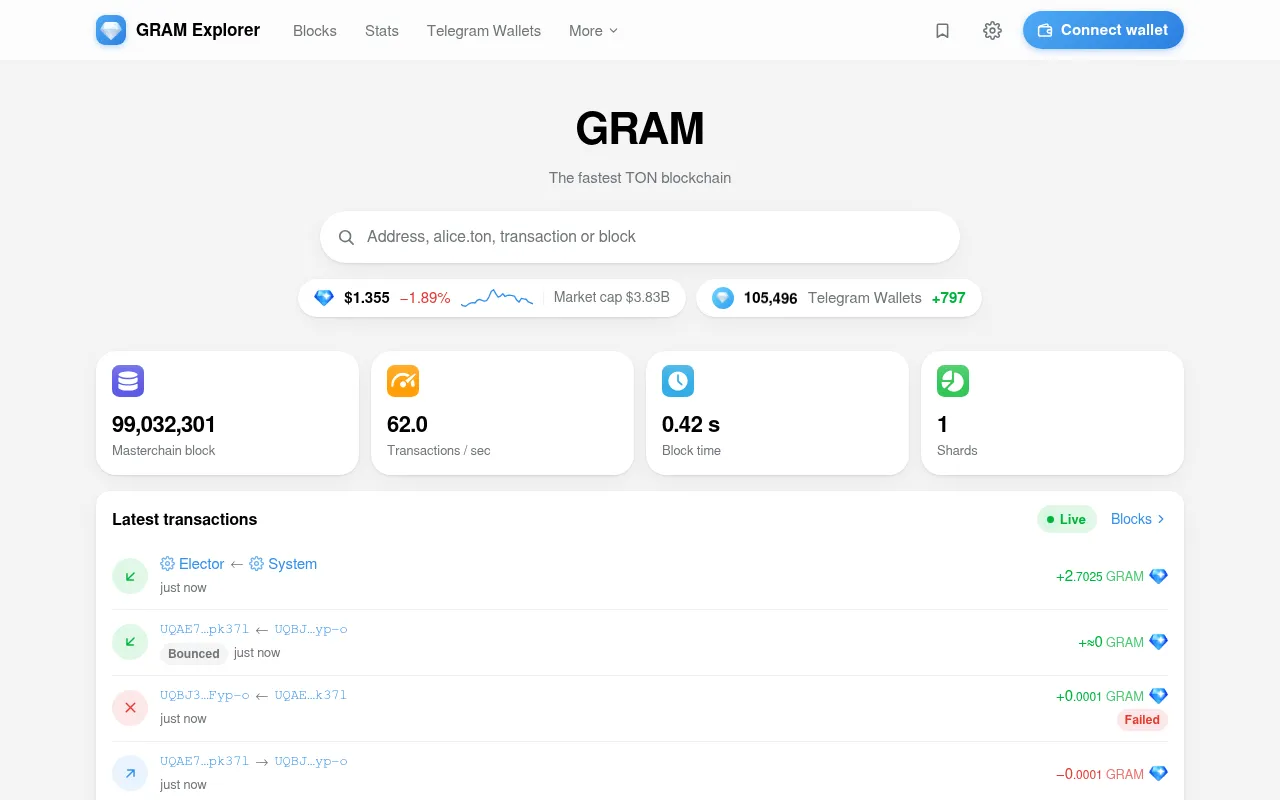Click the −1.89% price change
This screenshot has width=1280, height=800.
pos(425,298)
